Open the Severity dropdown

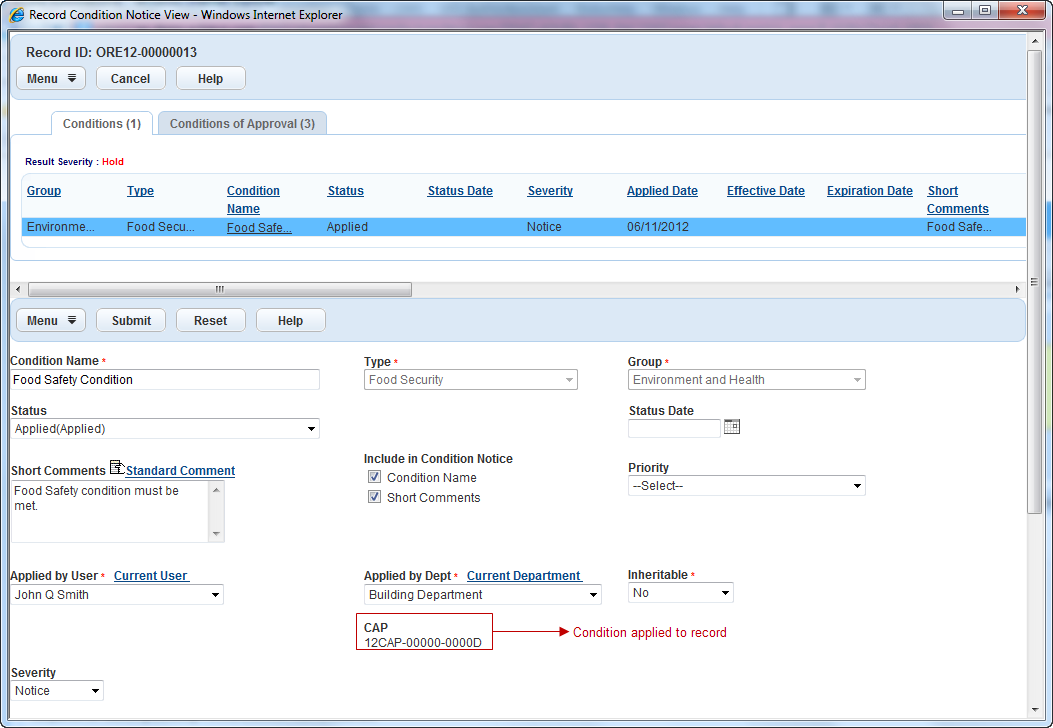point(57,691)
